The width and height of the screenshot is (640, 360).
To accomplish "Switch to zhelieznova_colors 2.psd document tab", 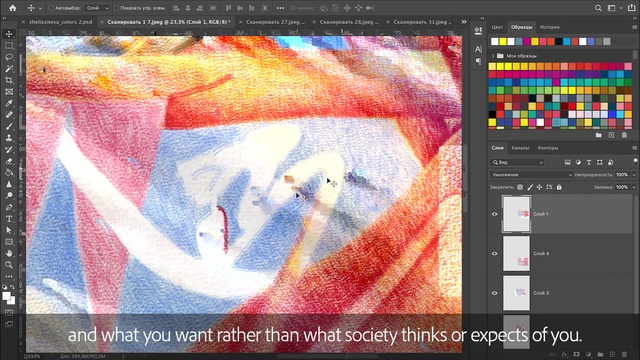I will coord(60,22).
